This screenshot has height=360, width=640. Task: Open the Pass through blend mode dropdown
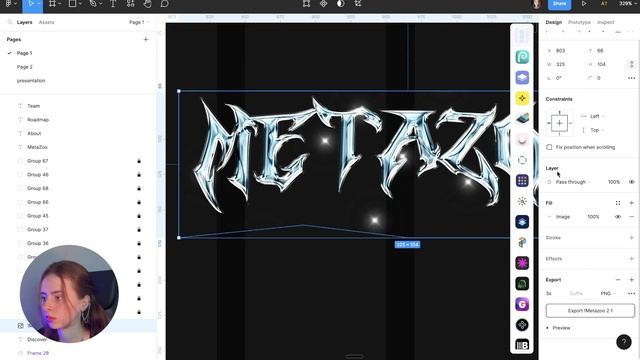pos(573,182)
